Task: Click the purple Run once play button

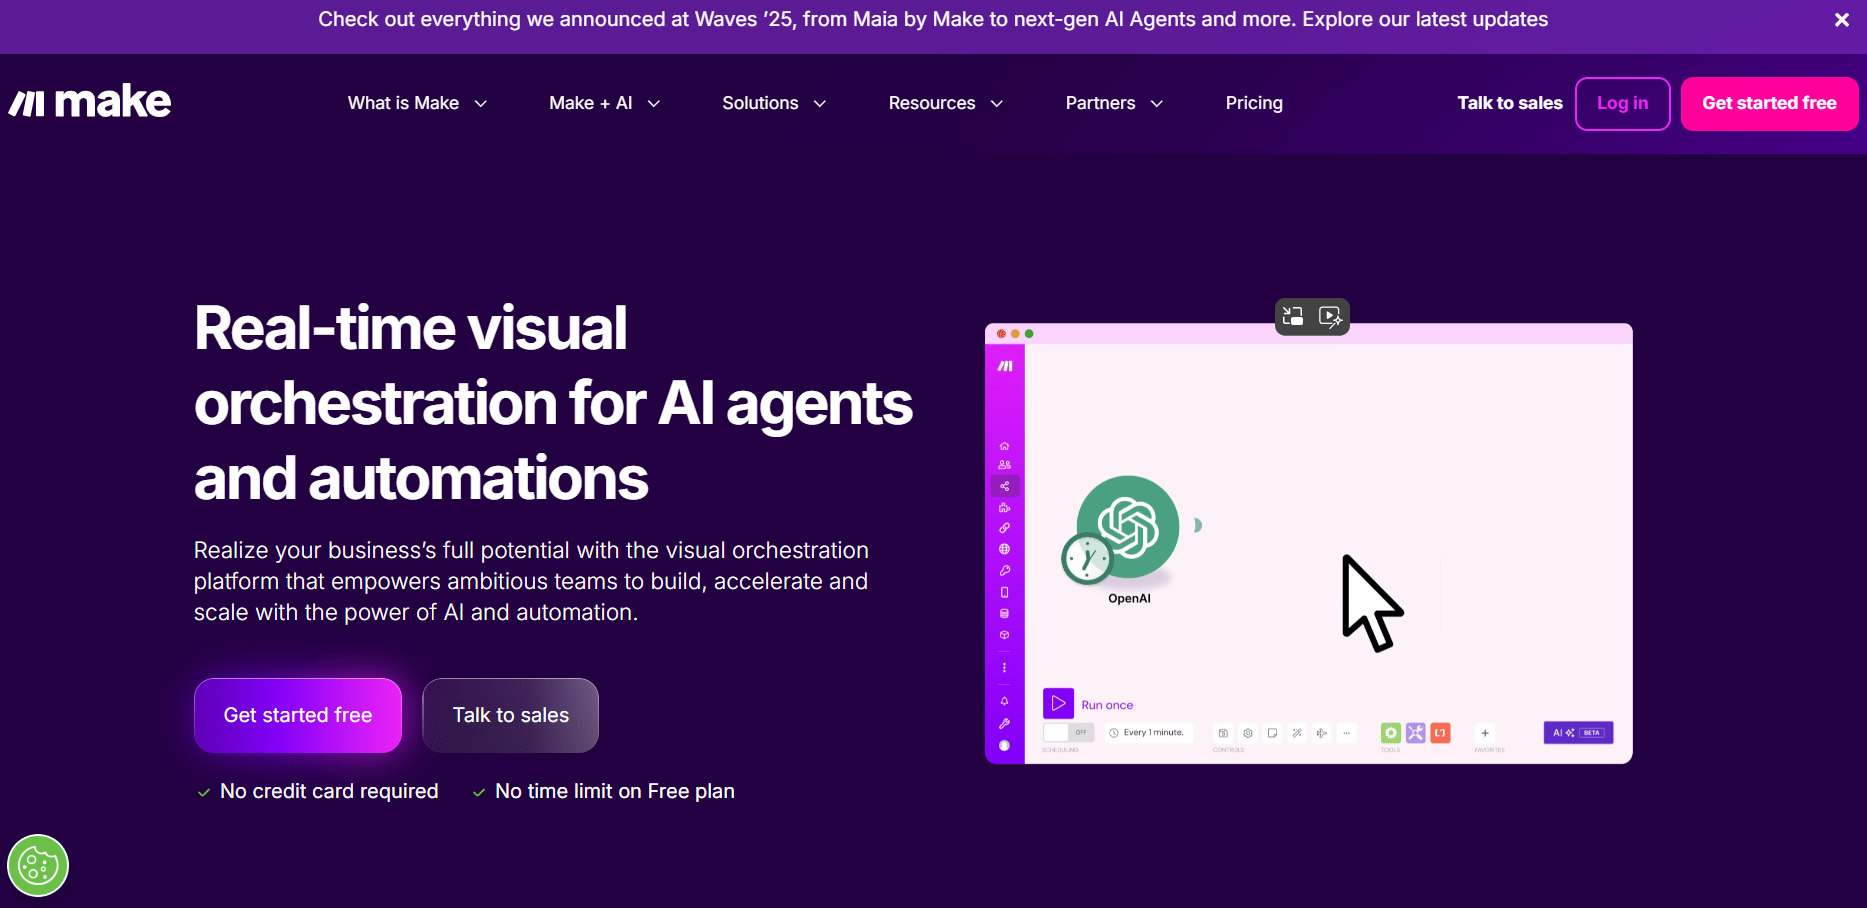Action: (1058, 703)
